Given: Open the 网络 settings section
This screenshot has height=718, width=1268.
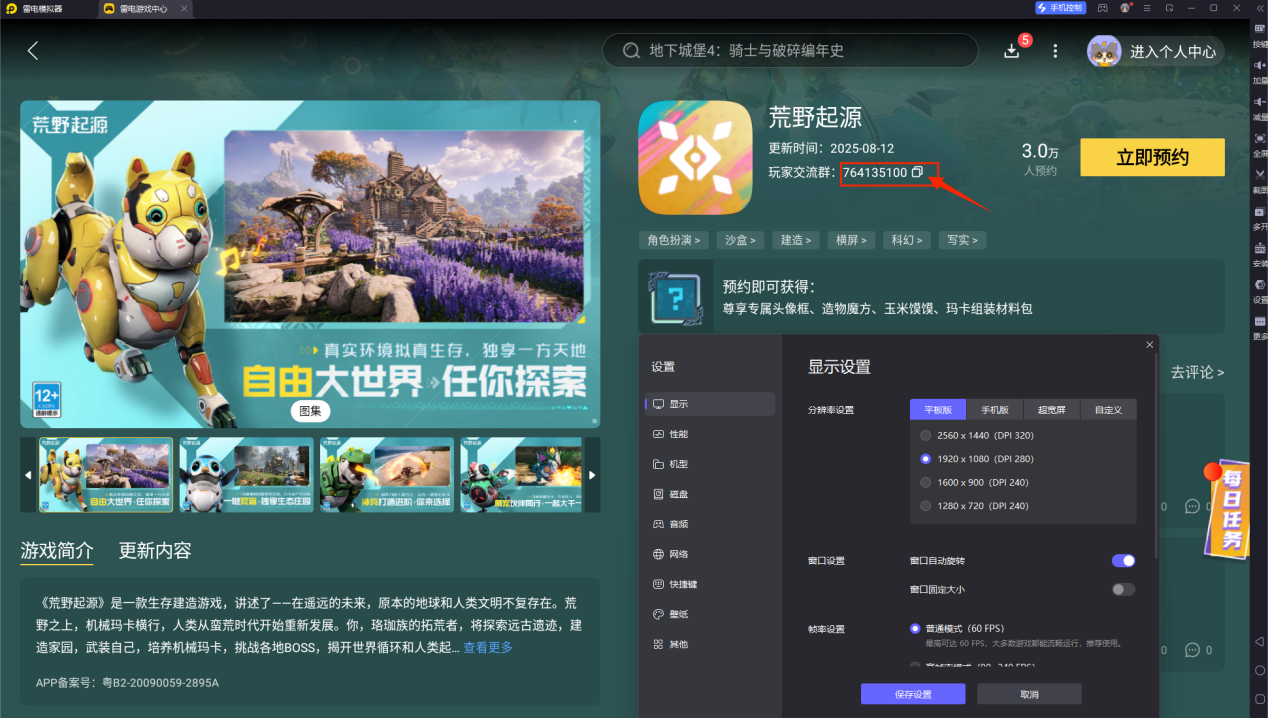Looking at the screenshot, I should tap(710, 554).
